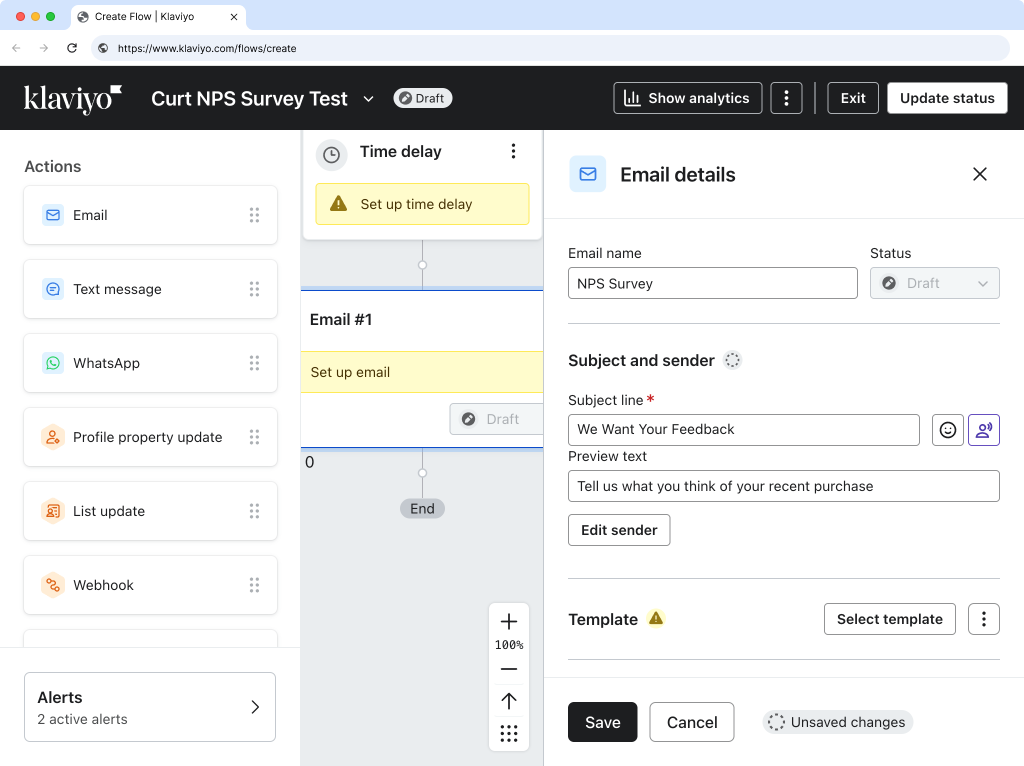Open the three-dot menu on the Time delay card
The image size is (1024, 766).
click(x=513, y=151)
